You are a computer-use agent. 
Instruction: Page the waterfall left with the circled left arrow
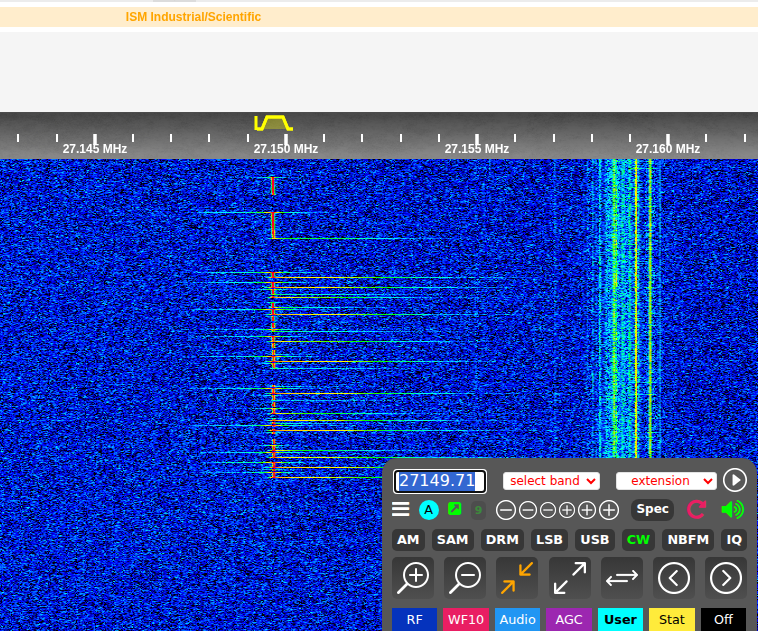tap(674, 577)
